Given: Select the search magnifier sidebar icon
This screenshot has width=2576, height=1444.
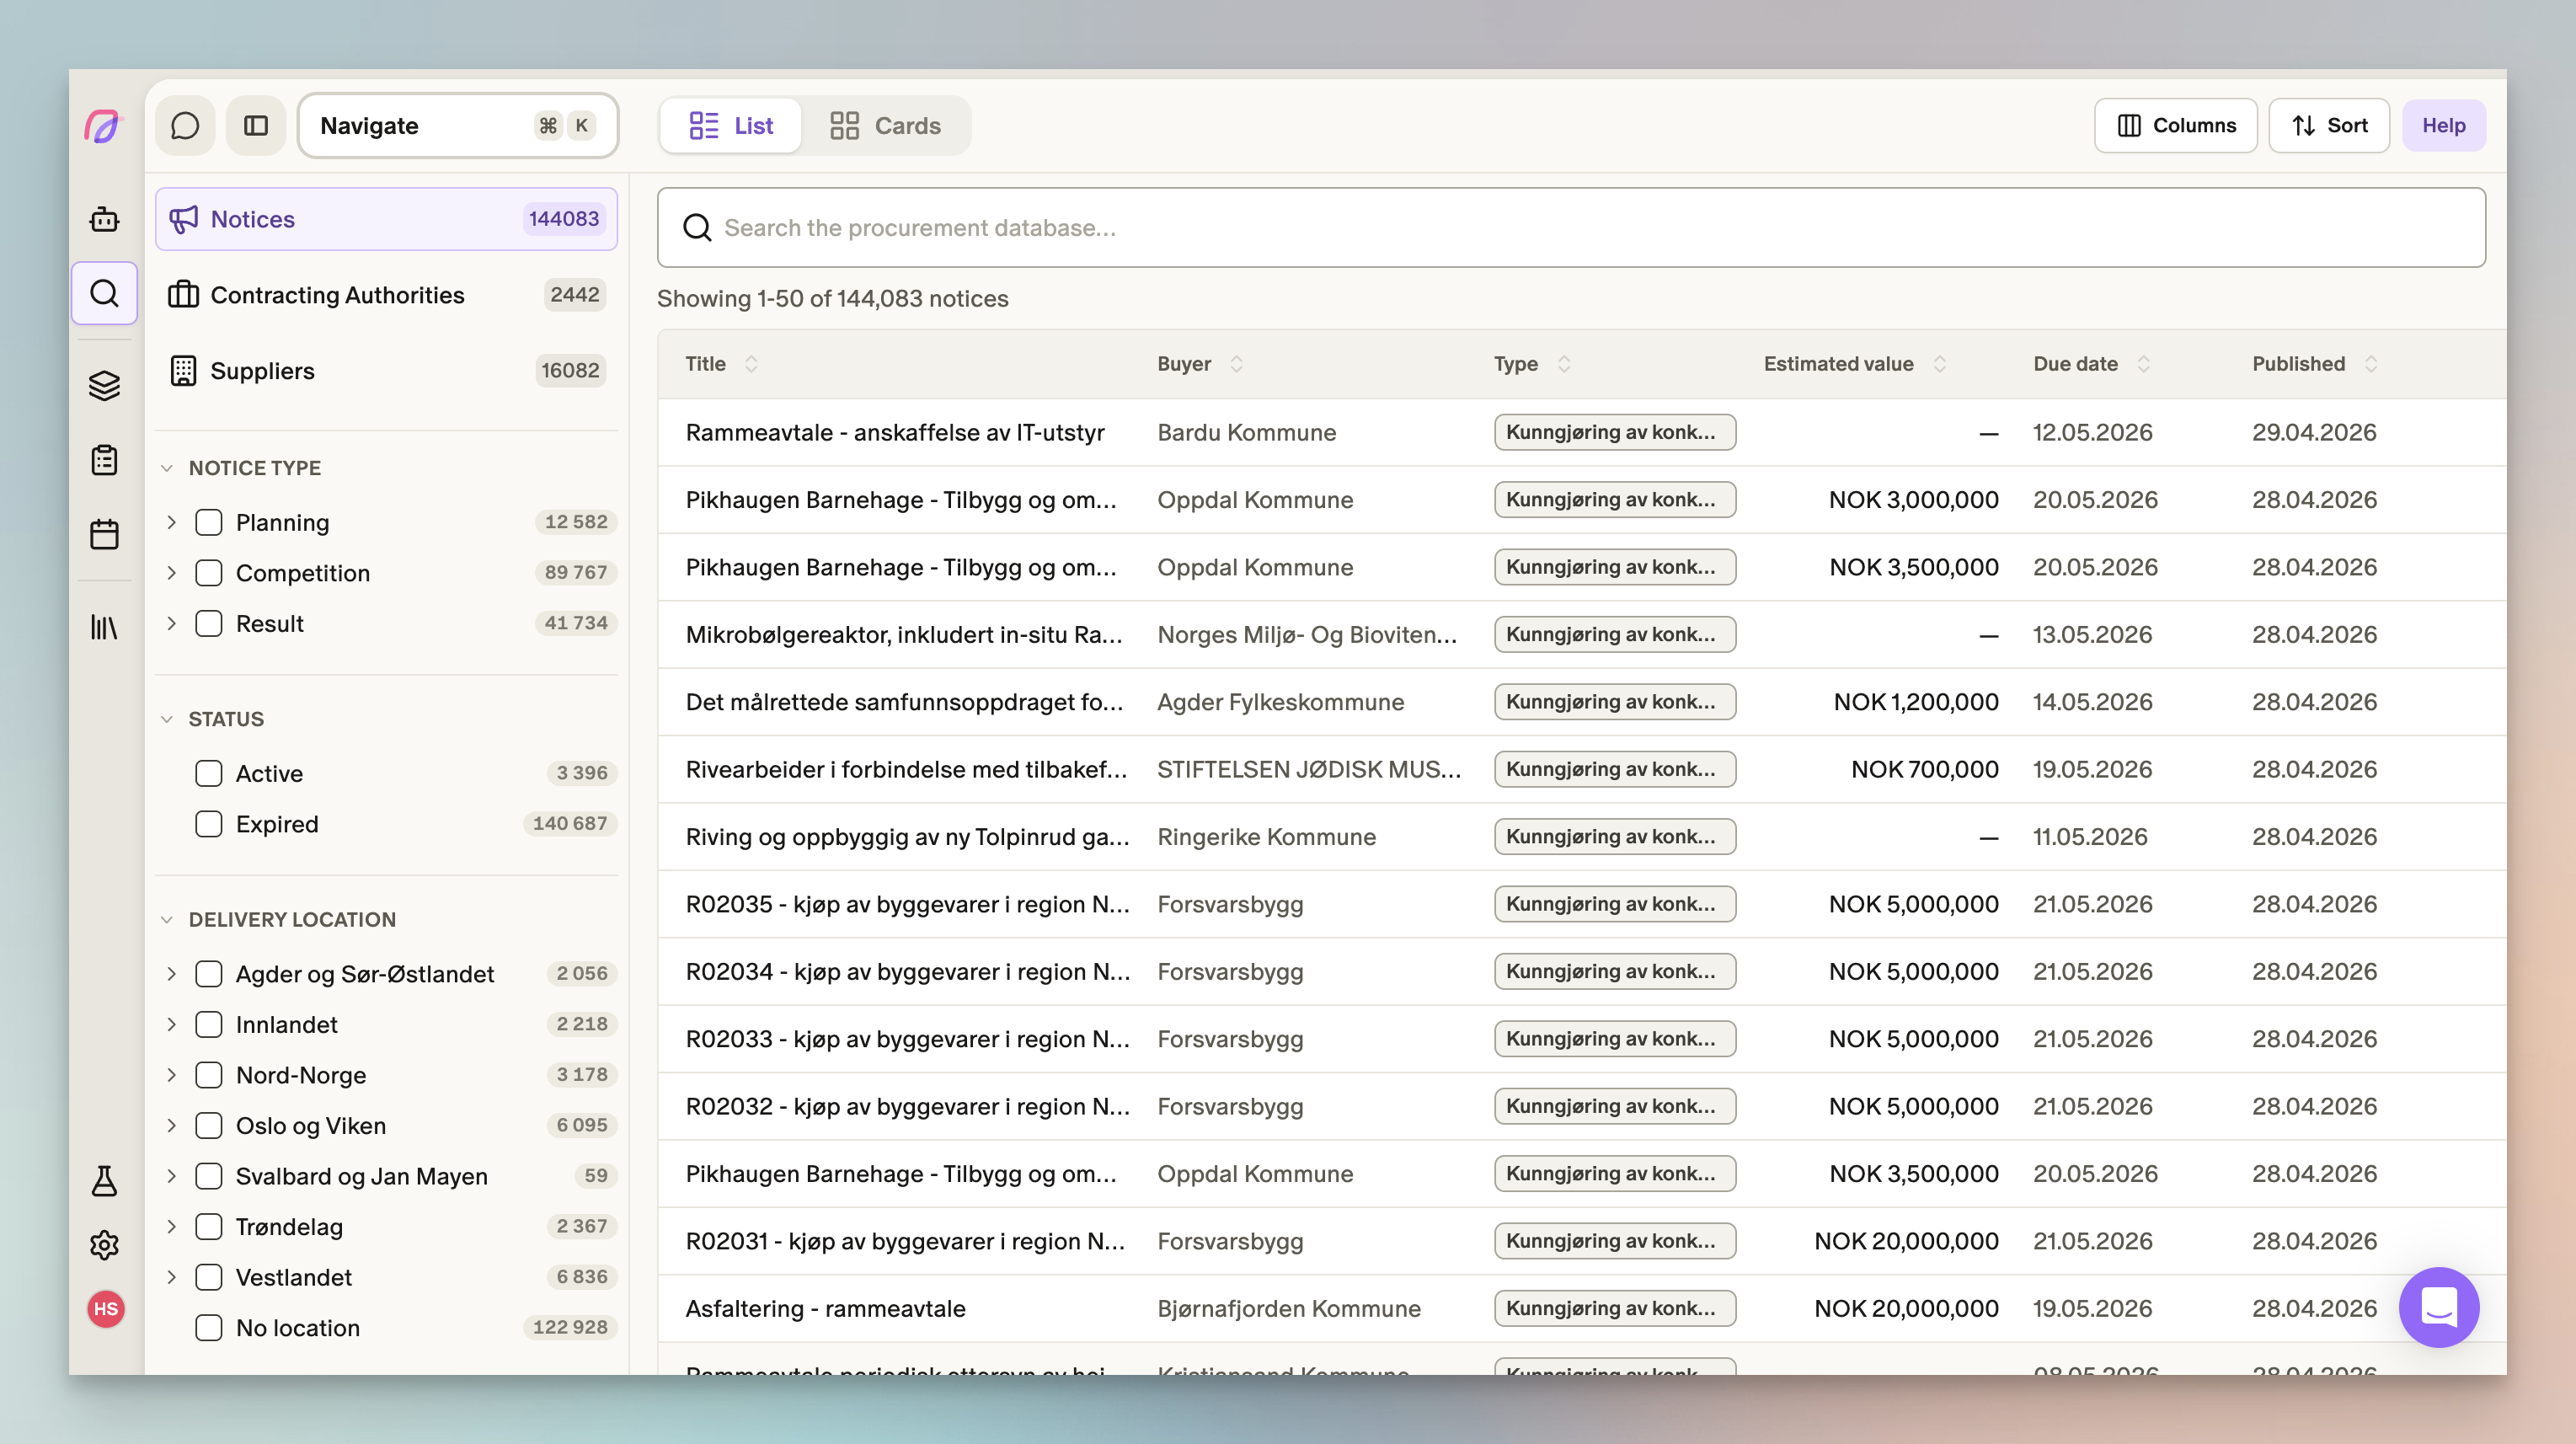Looking at the screenshot, I should 104,293.
